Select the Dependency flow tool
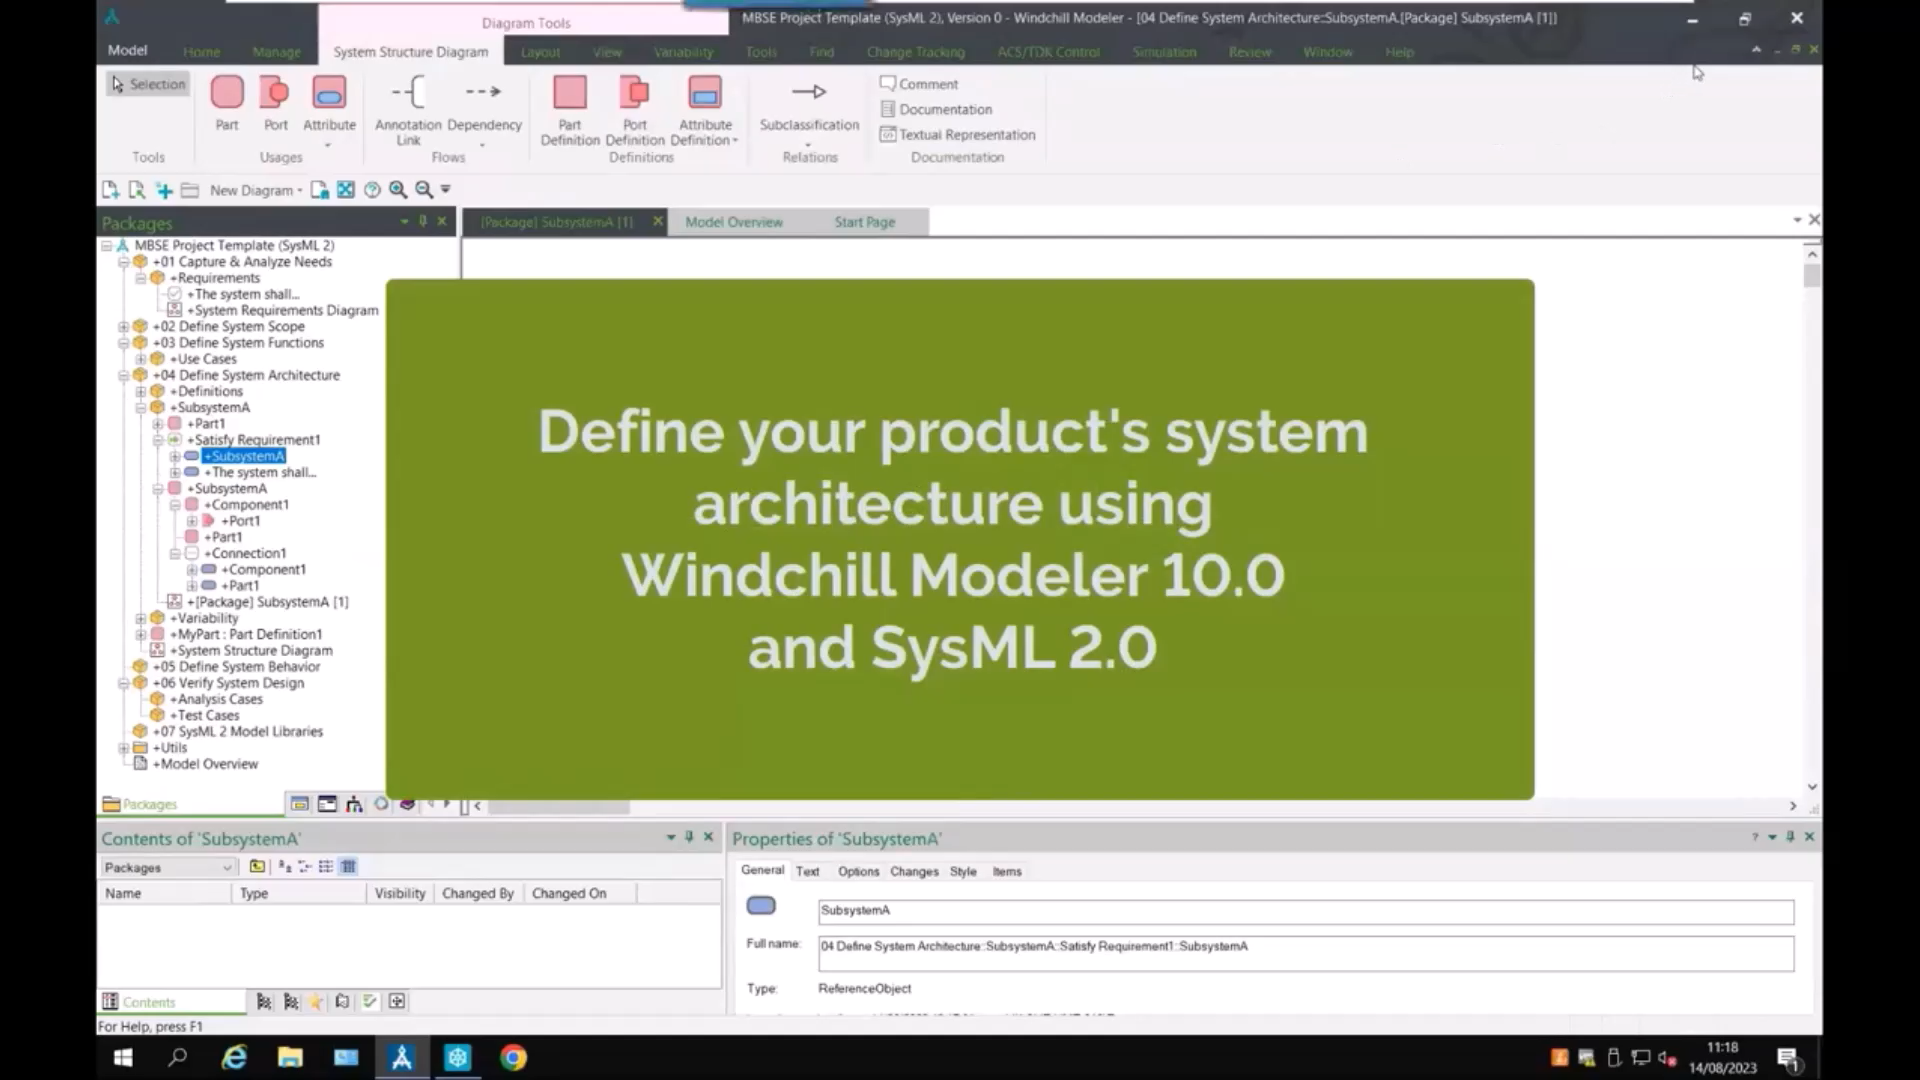The height and width of the screenshot is (1080, 1920). tap(484, 106)
